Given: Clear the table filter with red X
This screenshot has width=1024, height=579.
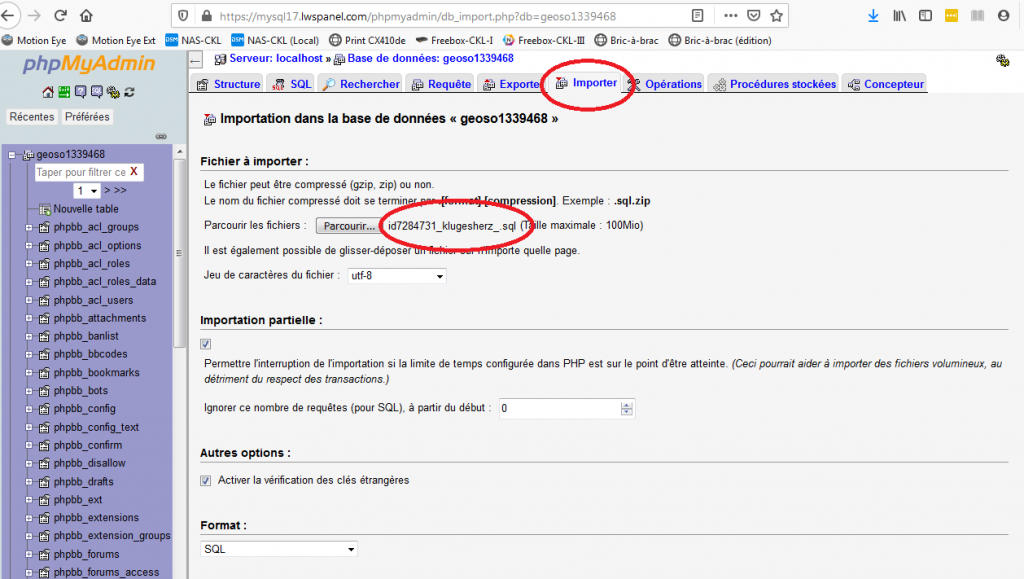Looking at the screenshot, I should [134, 172].
